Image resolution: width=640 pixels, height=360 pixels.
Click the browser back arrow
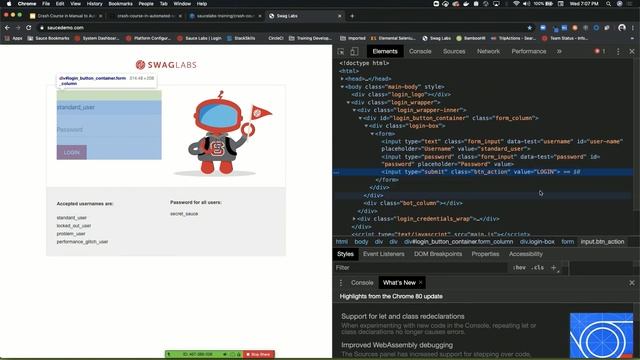7,28
